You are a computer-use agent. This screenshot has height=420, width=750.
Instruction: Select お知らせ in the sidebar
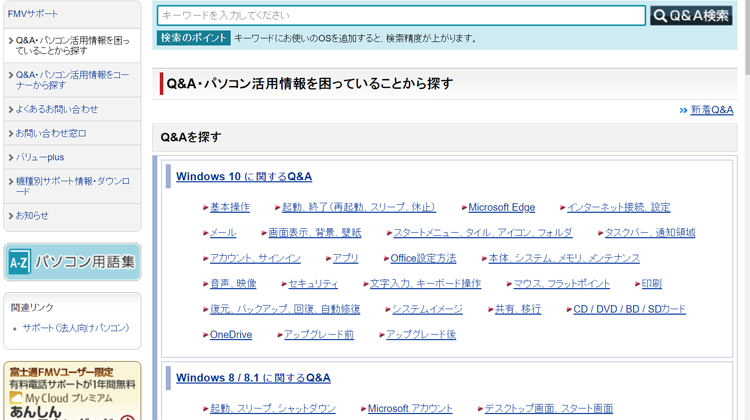[32, 215]
